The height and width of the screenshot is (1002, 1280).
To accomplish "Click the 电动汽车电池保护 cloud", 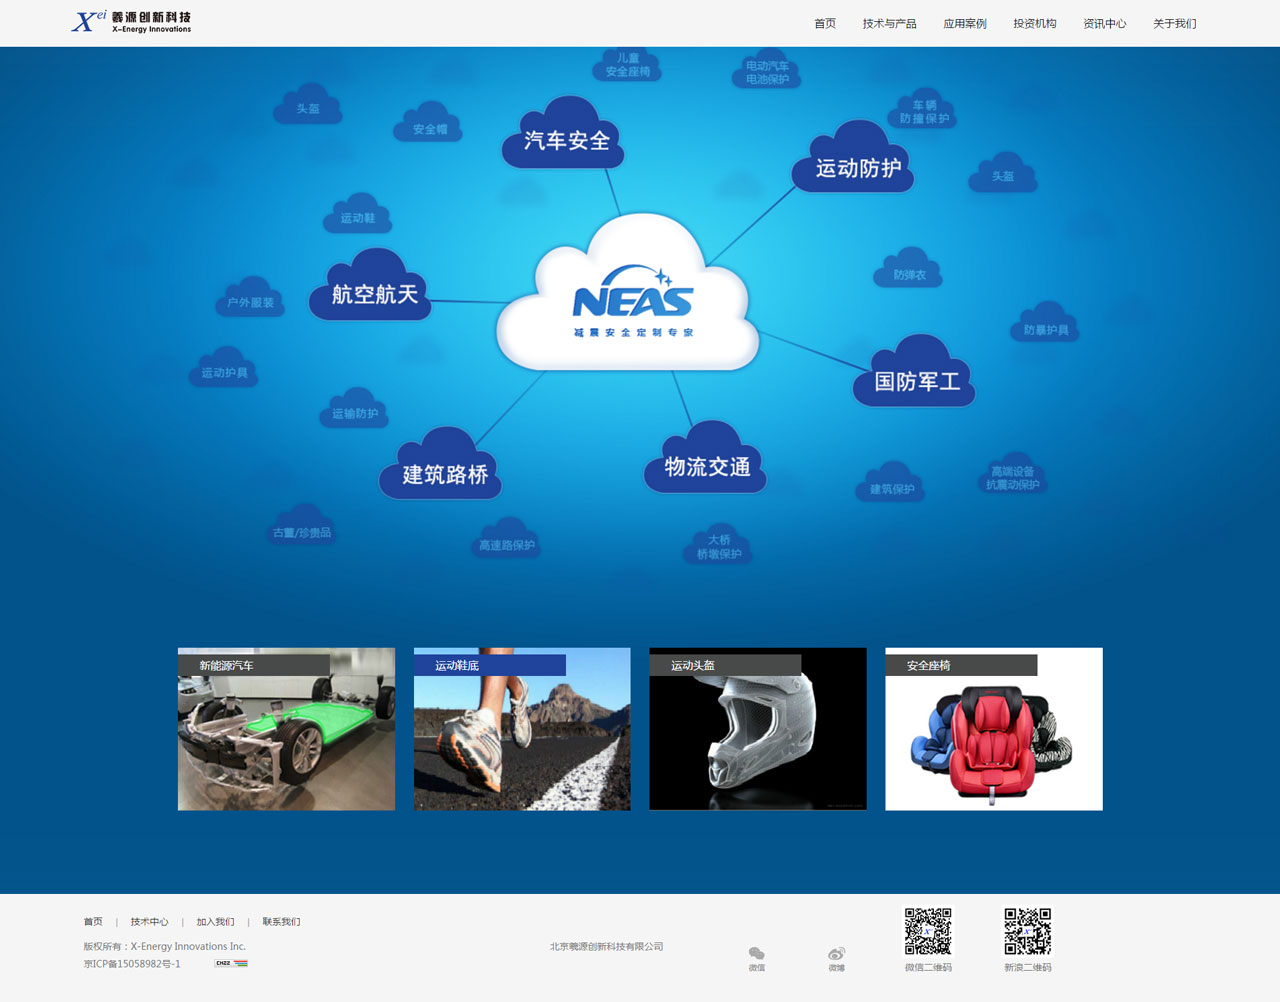I will 767,70.
